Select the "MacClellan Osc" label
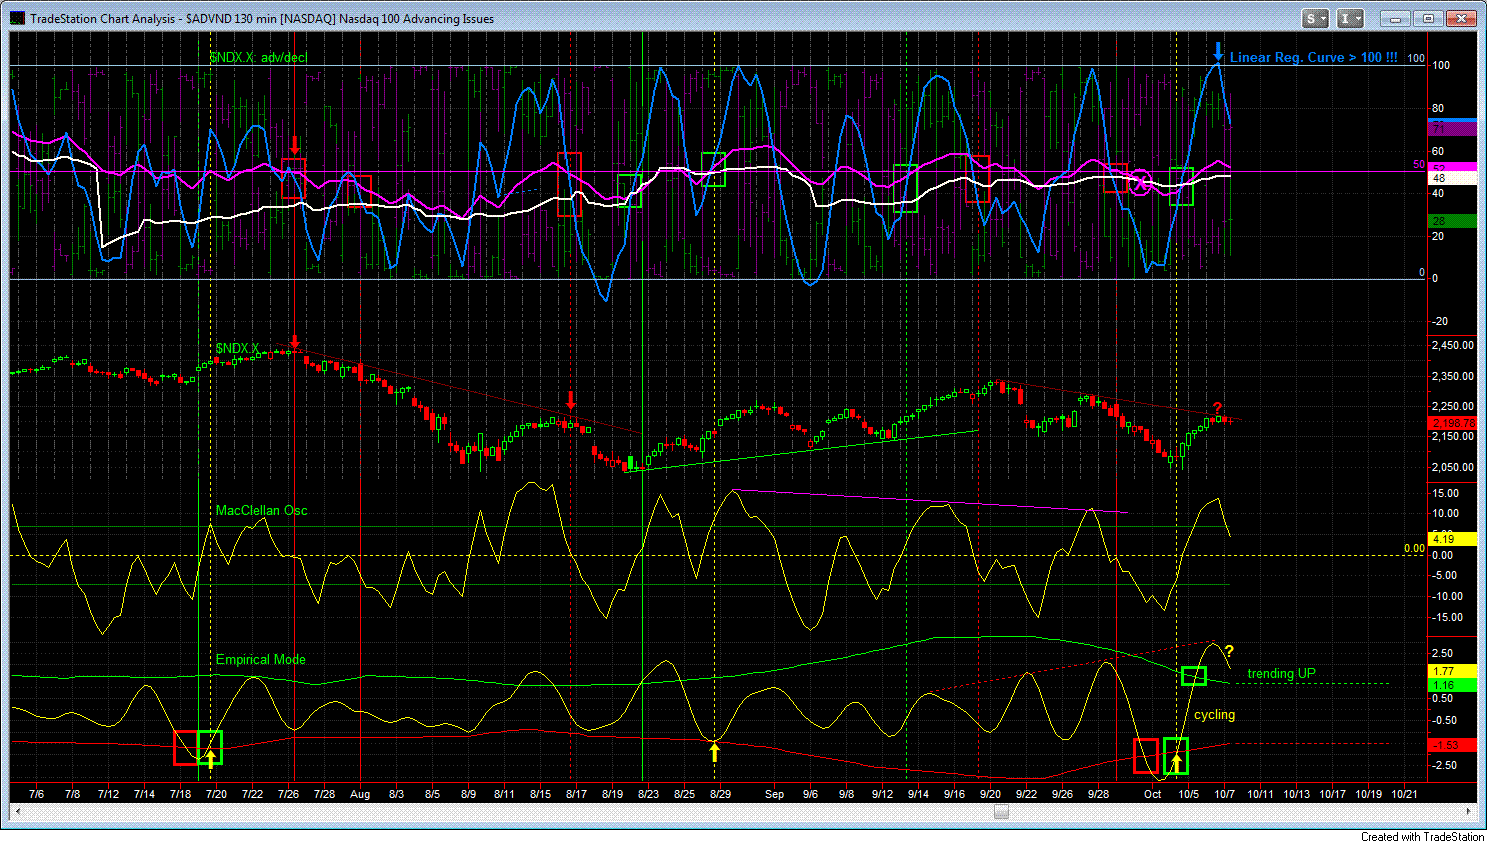Image resolution: width=1487 pixels, height=843 pixels. 262,511
